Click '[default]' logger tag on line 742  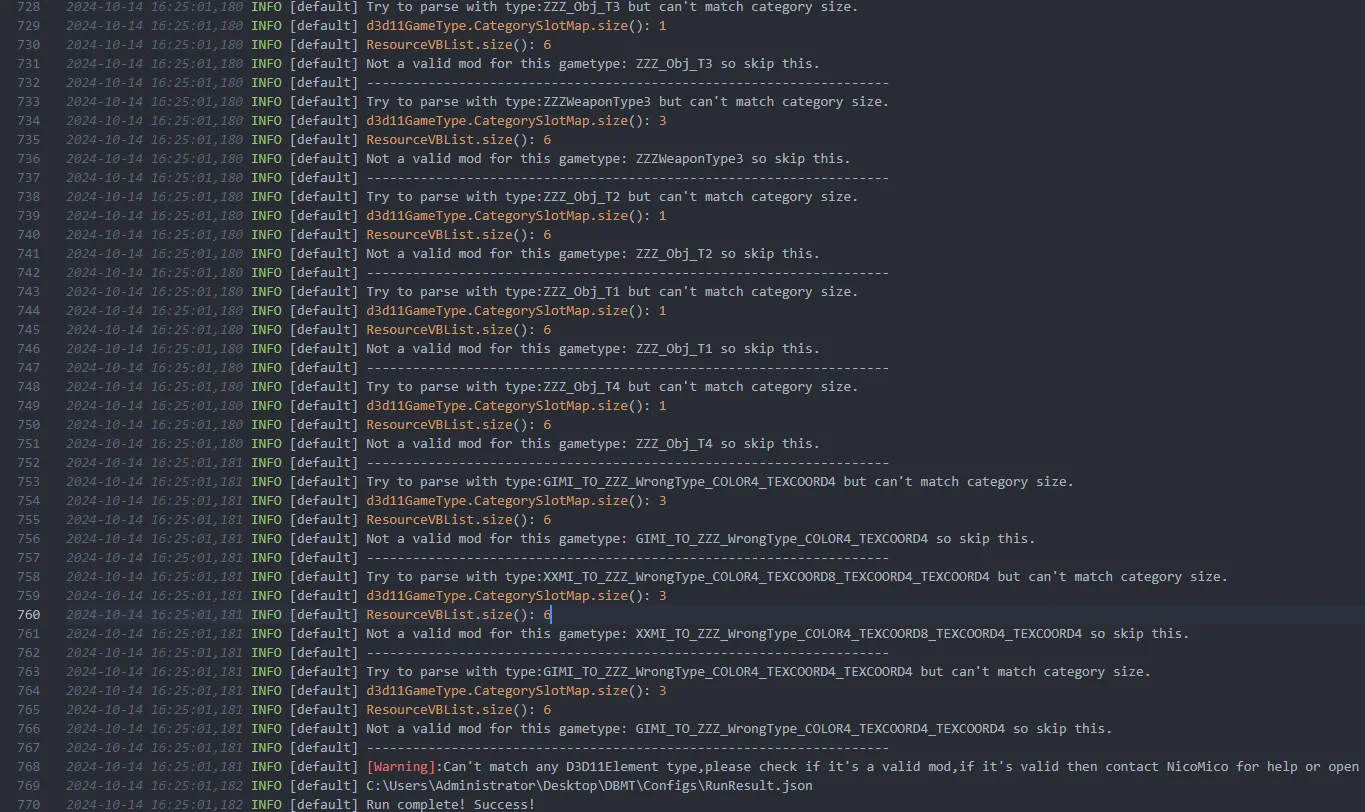tap(324, 273)
